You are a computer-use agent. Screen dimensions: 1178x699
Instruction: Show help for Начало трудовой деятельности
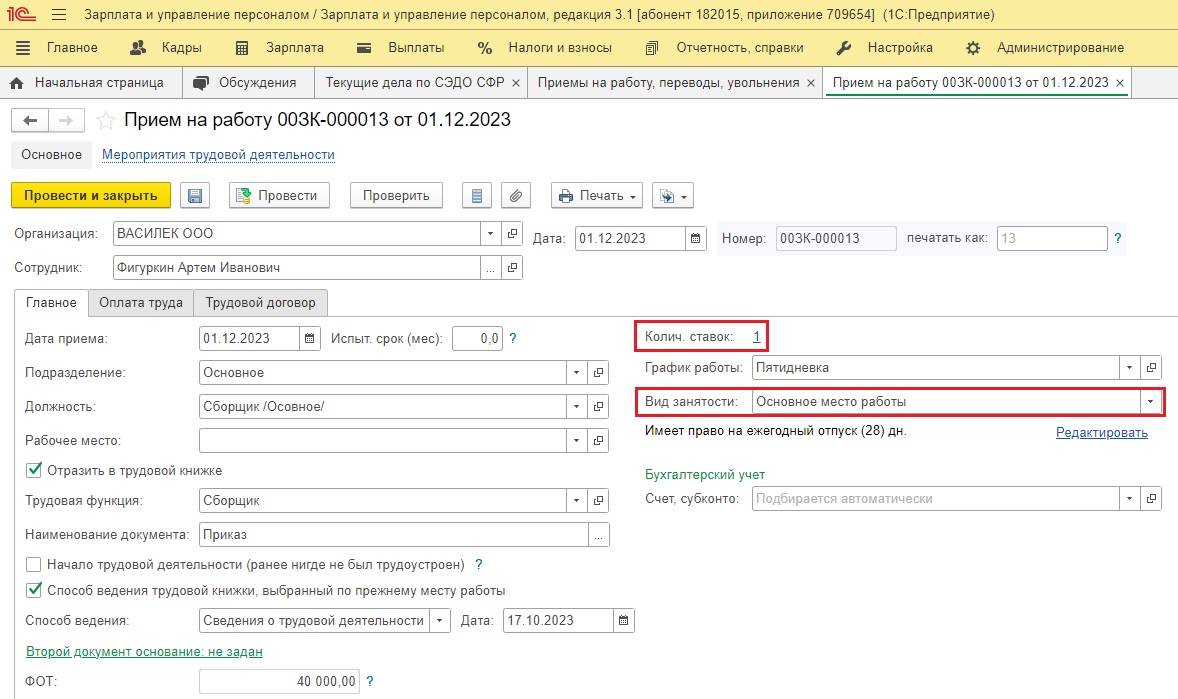pos(479,564)
